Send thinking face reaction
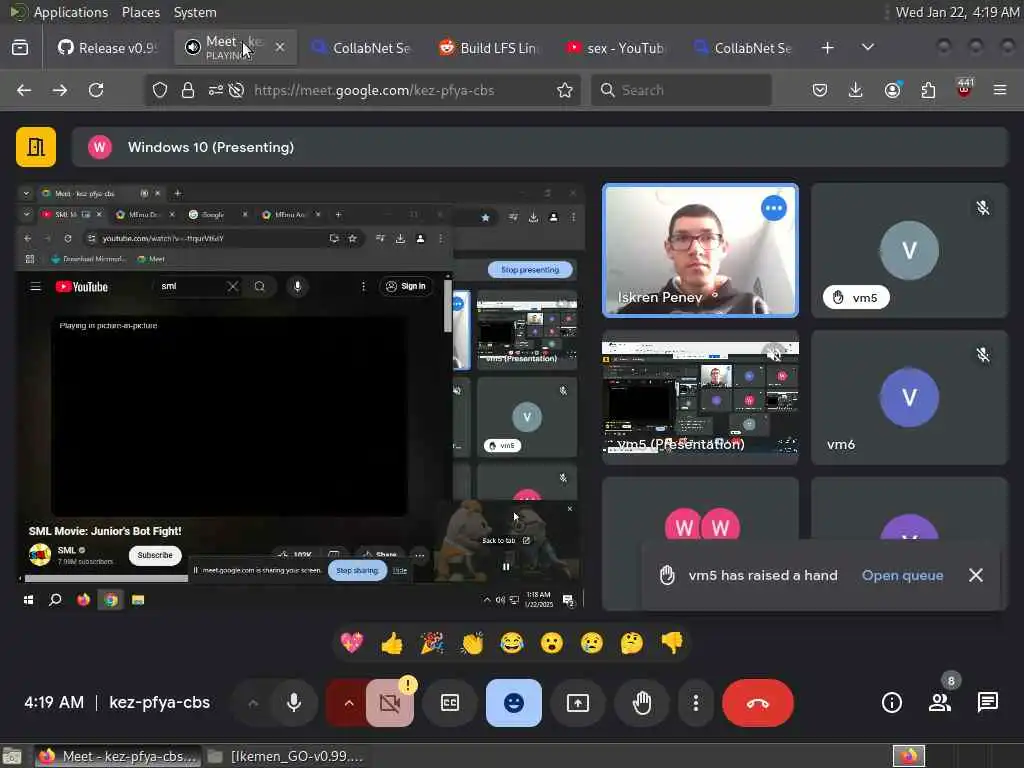Image resolution: width=1024 pixels, height=768 pixels. 632,643
